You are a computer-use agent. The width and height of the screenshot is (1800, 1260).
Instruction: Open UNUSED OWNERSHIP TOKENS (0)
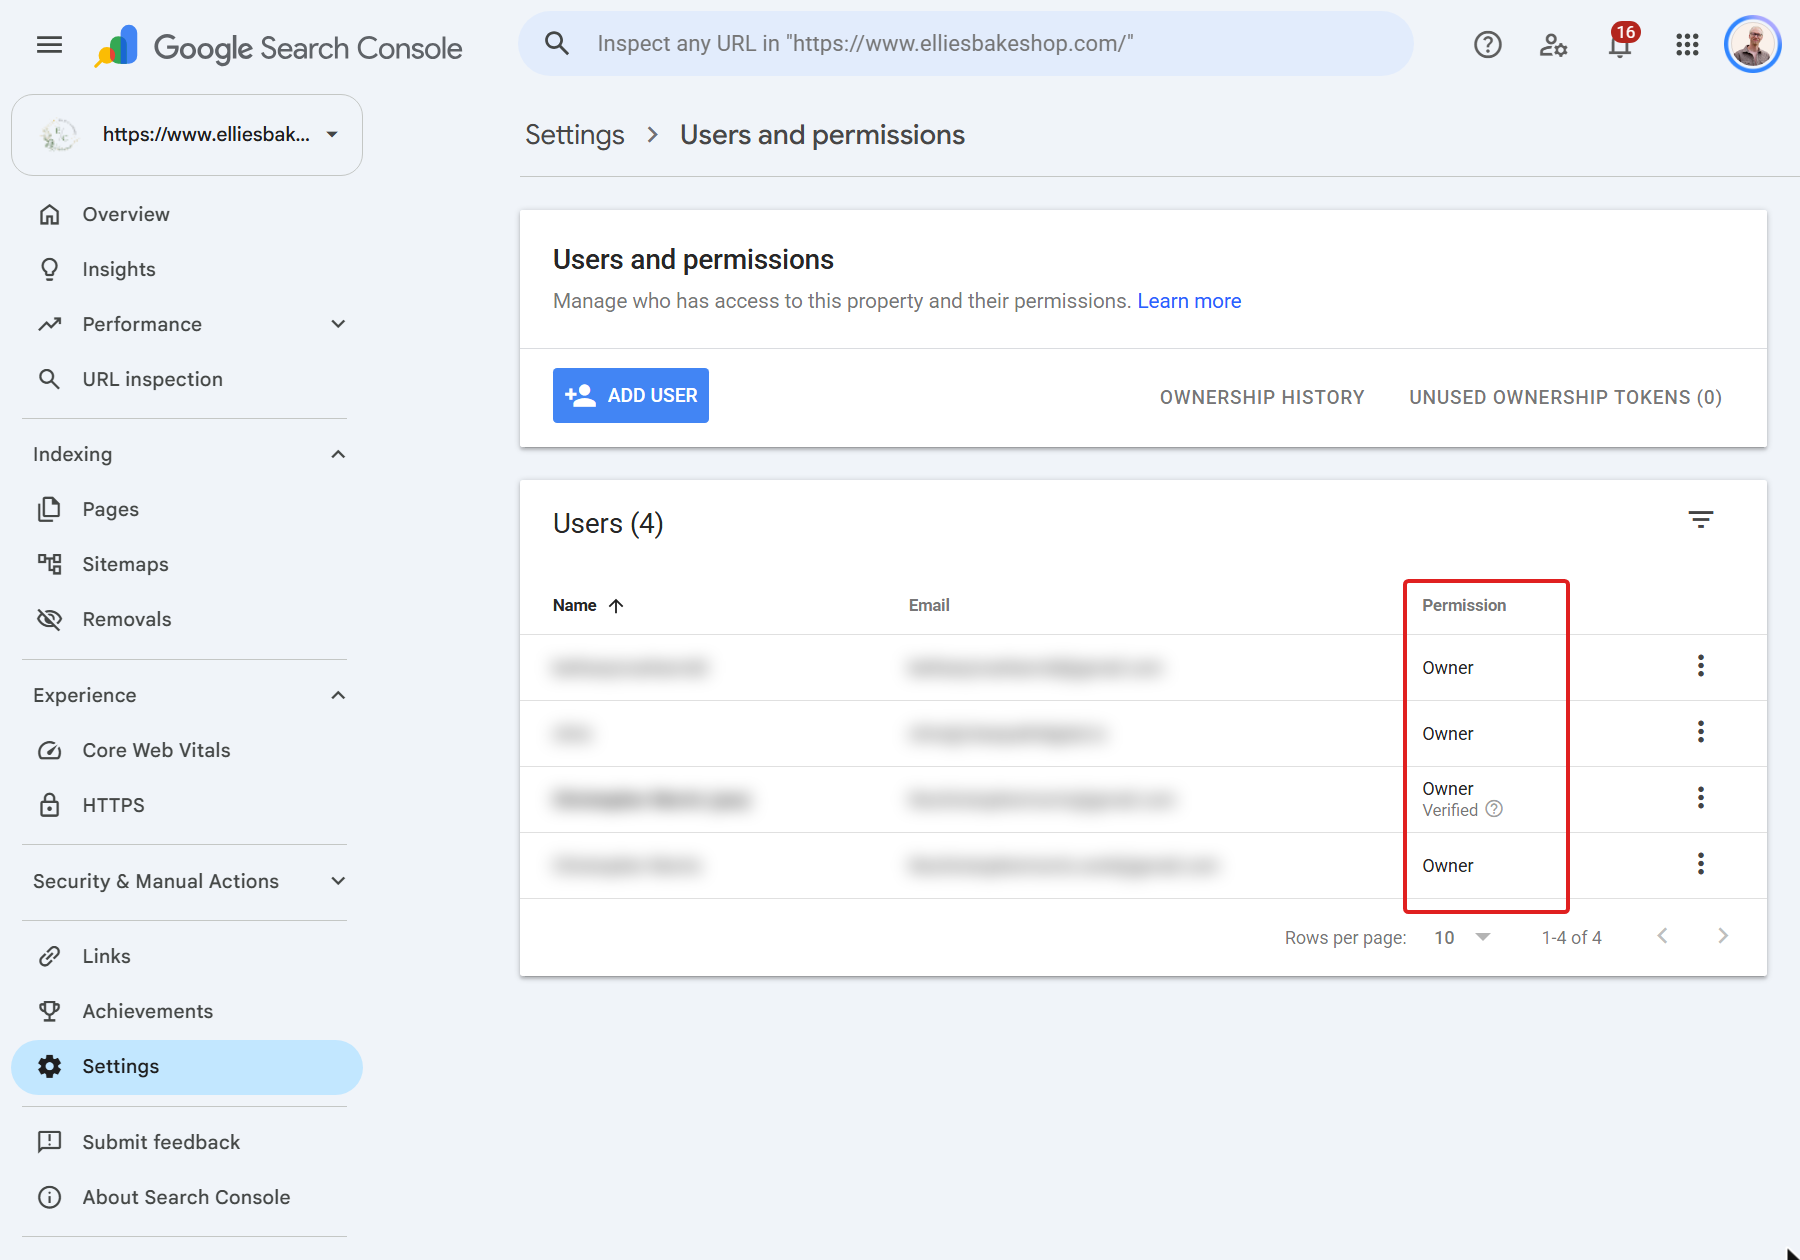click(x=1565, y=397)
